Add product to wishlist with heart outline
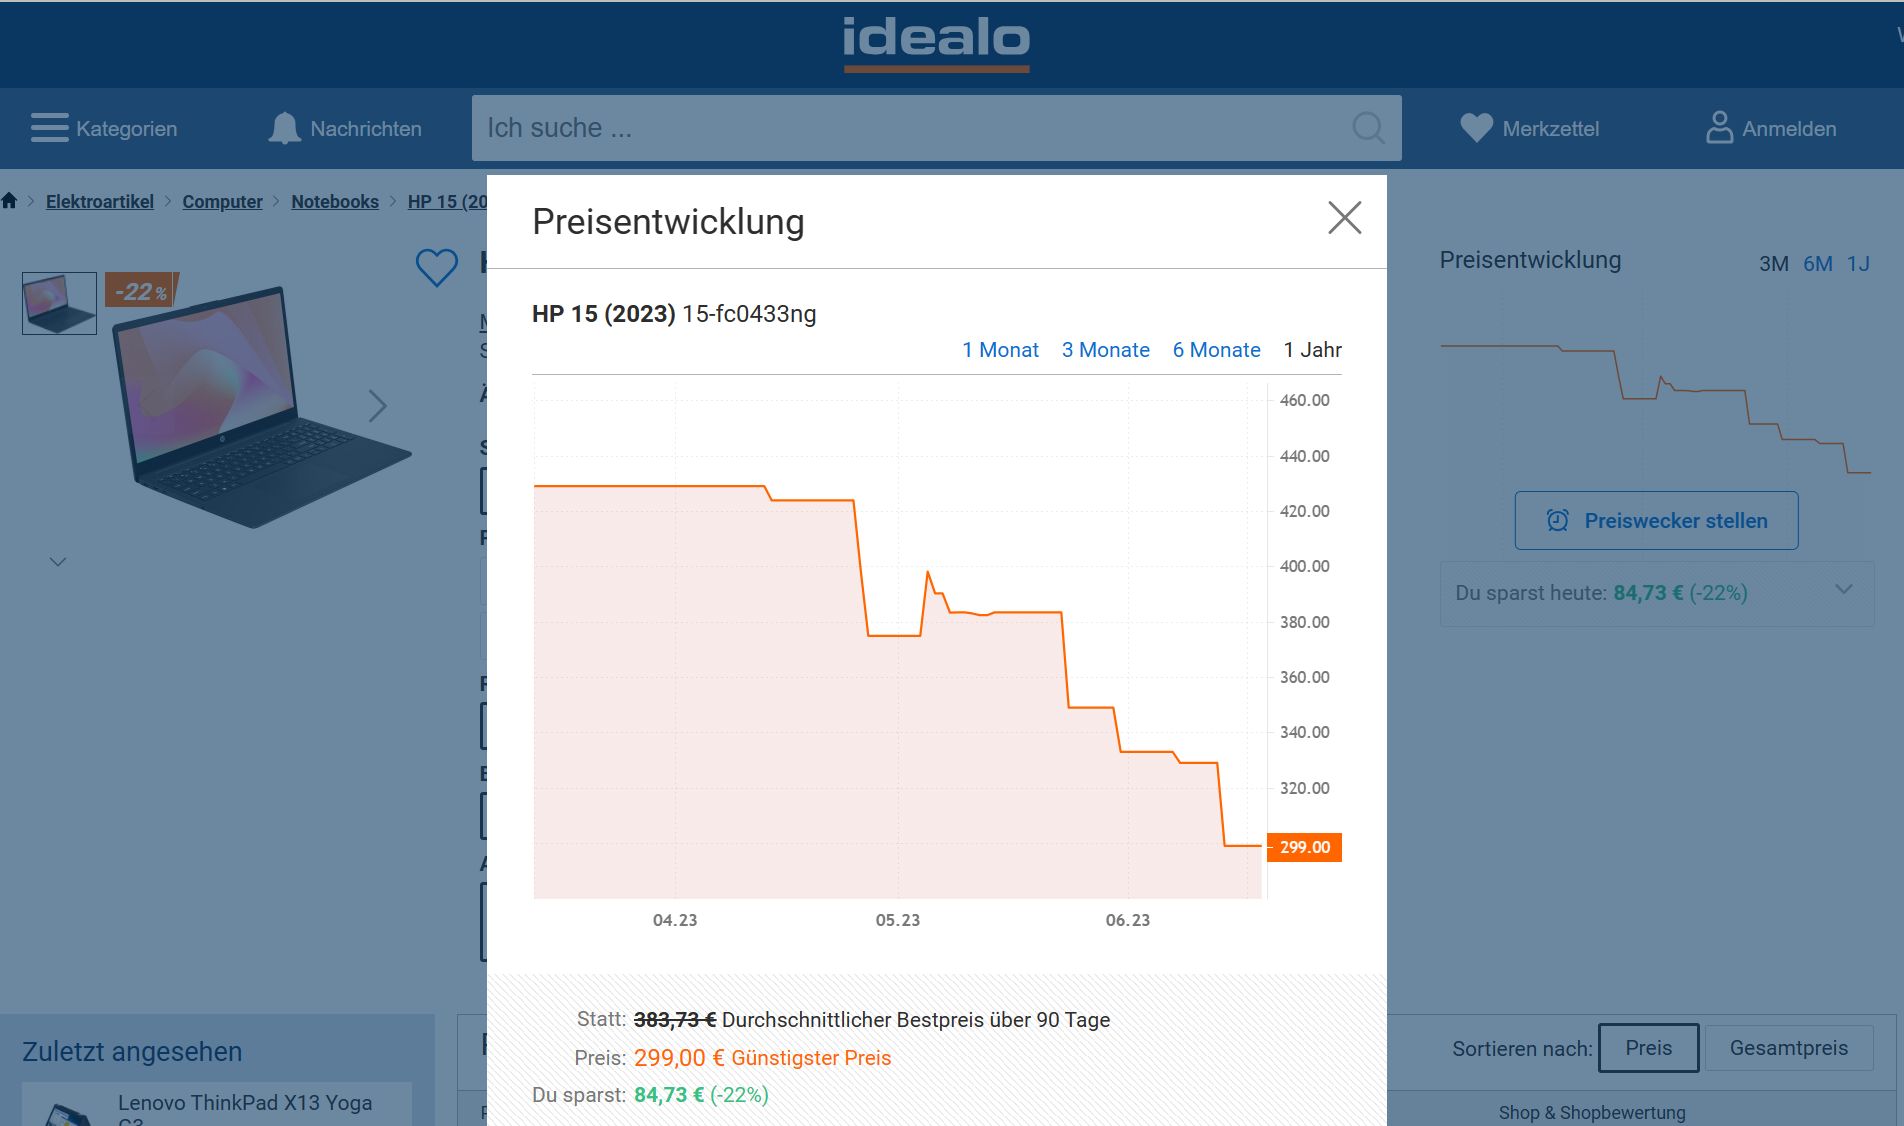Screen dimensions: 1904x1126 [437, 267]
